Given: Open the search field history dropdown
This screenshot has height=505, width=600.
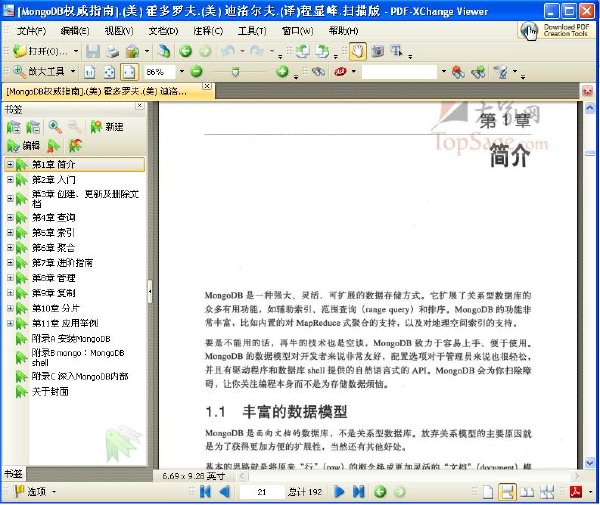Looking at the screenshot, I should 443,72.
